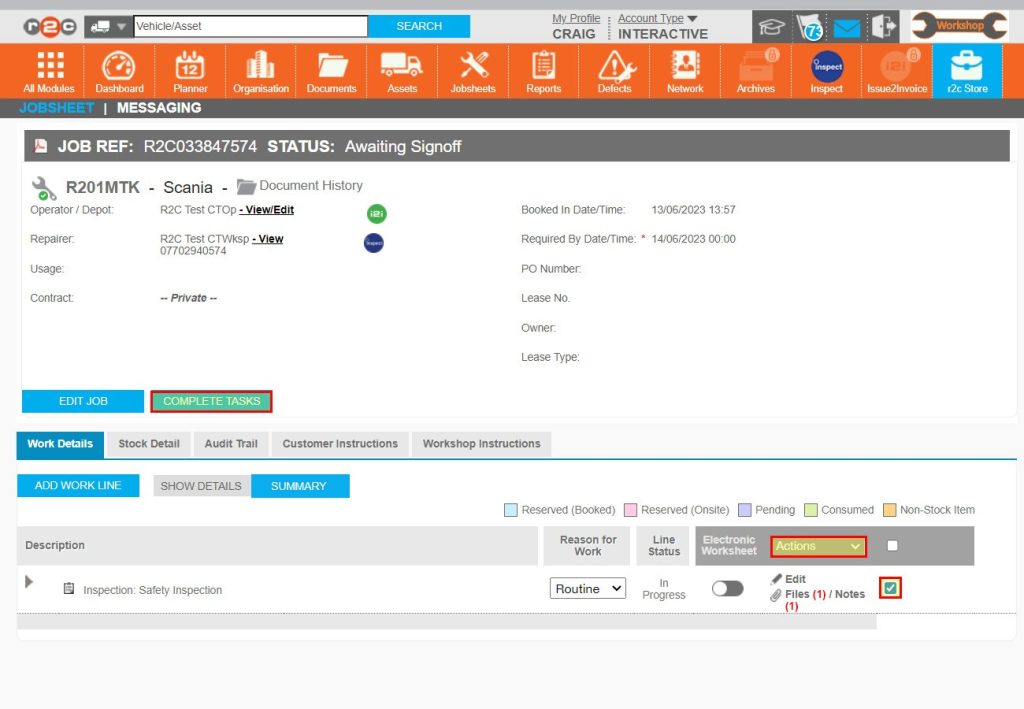Viewport: 1024px width, 709px height.
Task: Tick the checkbox beside the Safety Inspection line
Action: tap(889, 588)
